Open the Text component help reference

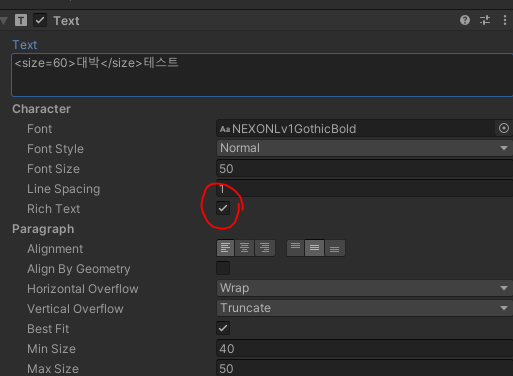point(465,20)
